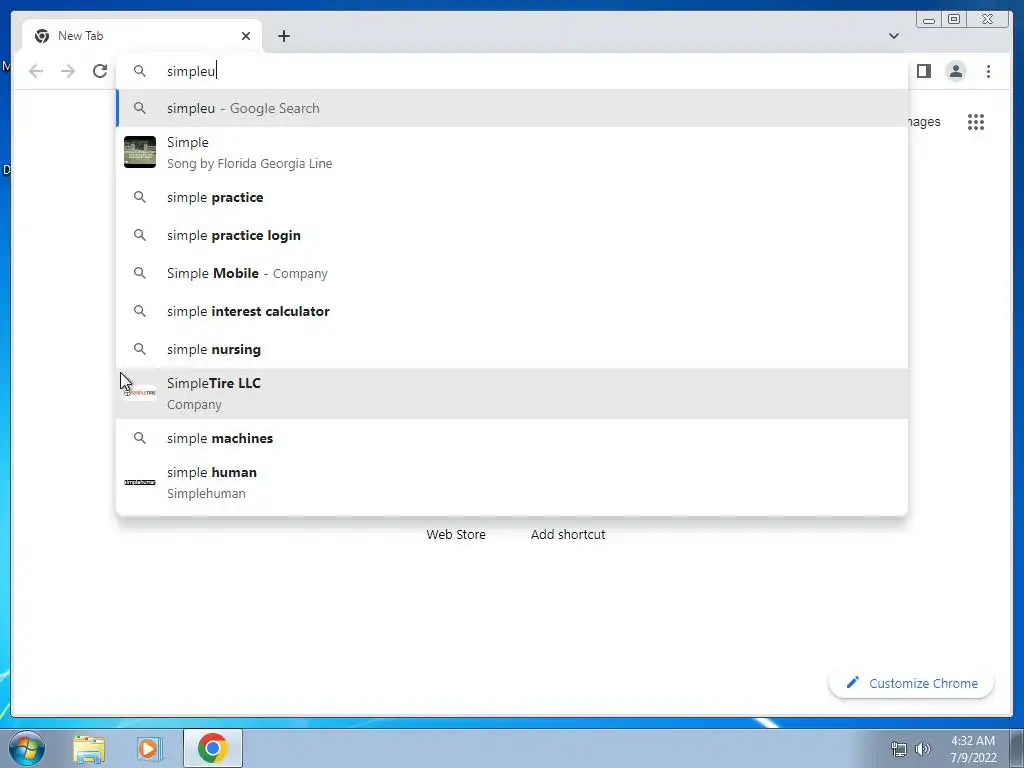1024x768 pixels.
Task: Reload the current page
Action: [99, 71]
